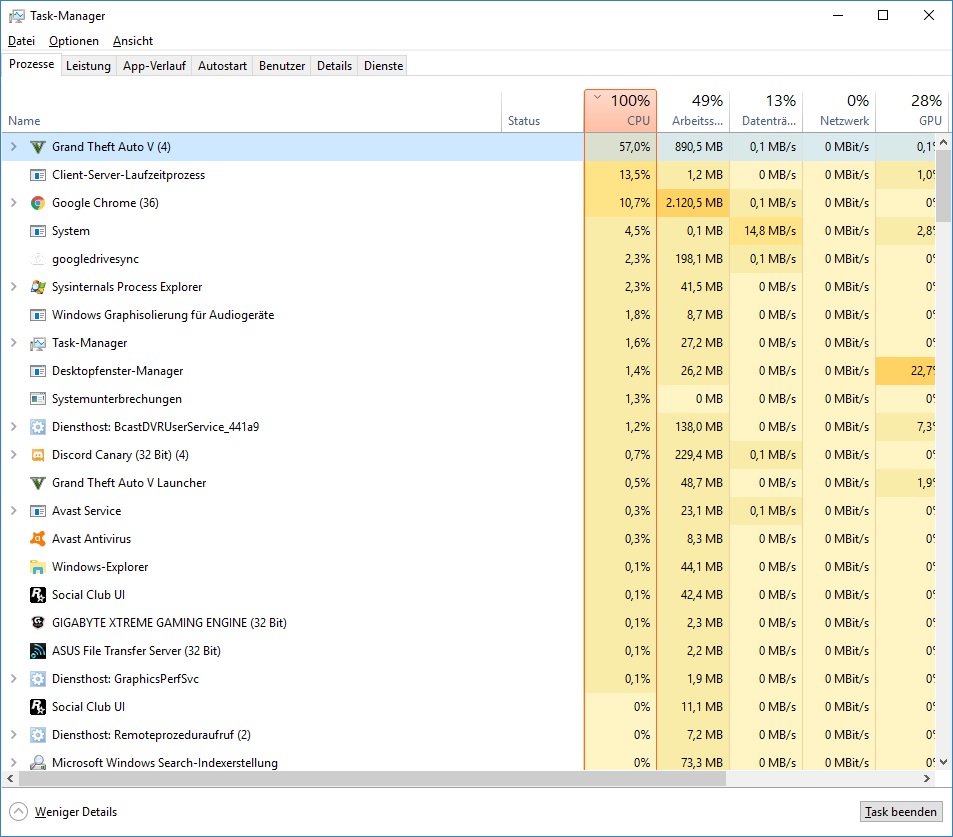The height and width of the screenshot is (837, 953).
Task: Click the Grand Theft Auto V Launcher icon
Action: coord(38,483)
